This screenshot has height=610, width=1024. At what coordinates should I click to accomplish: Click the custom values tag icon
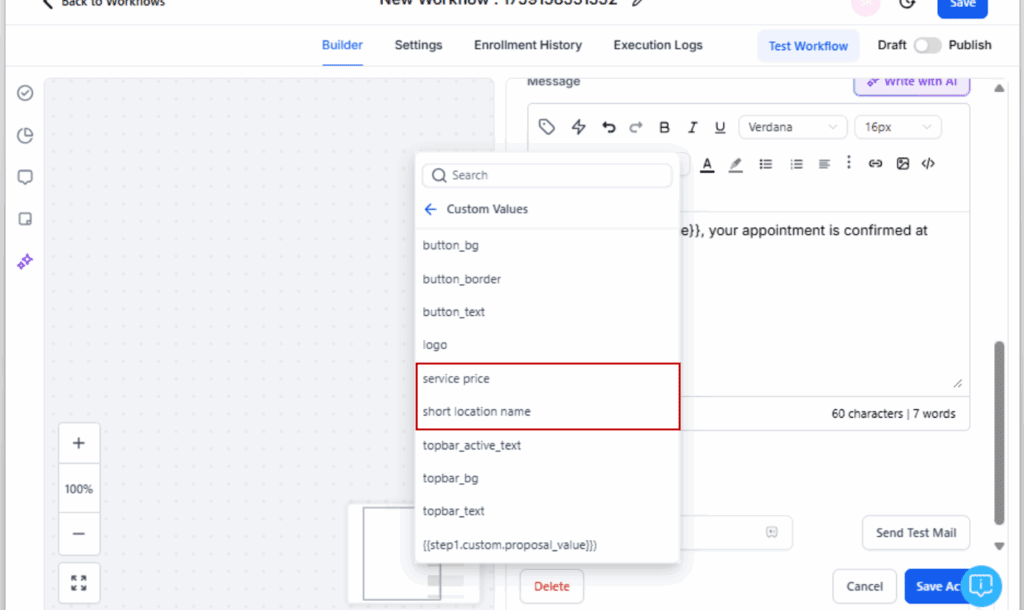pyautogui.click(x=546, y=127)
